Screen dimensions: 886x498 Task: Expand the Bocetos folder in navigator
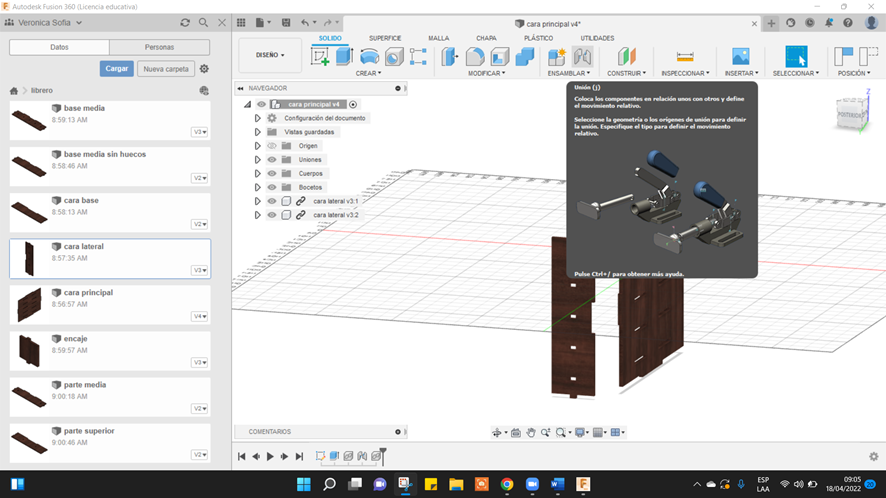pos(258,187)
